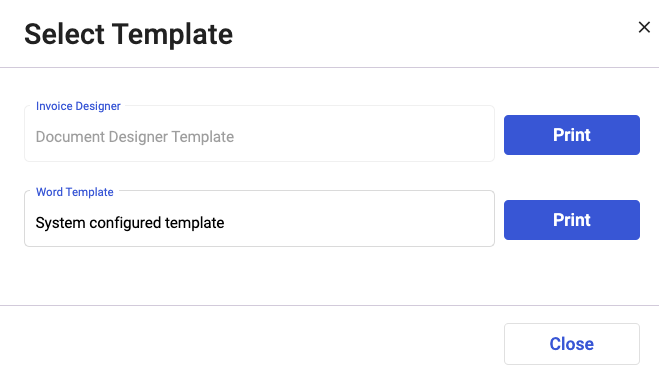Print using the Invoice Designer template
This screenshot has width=659, height=371.
pos(572,135)
